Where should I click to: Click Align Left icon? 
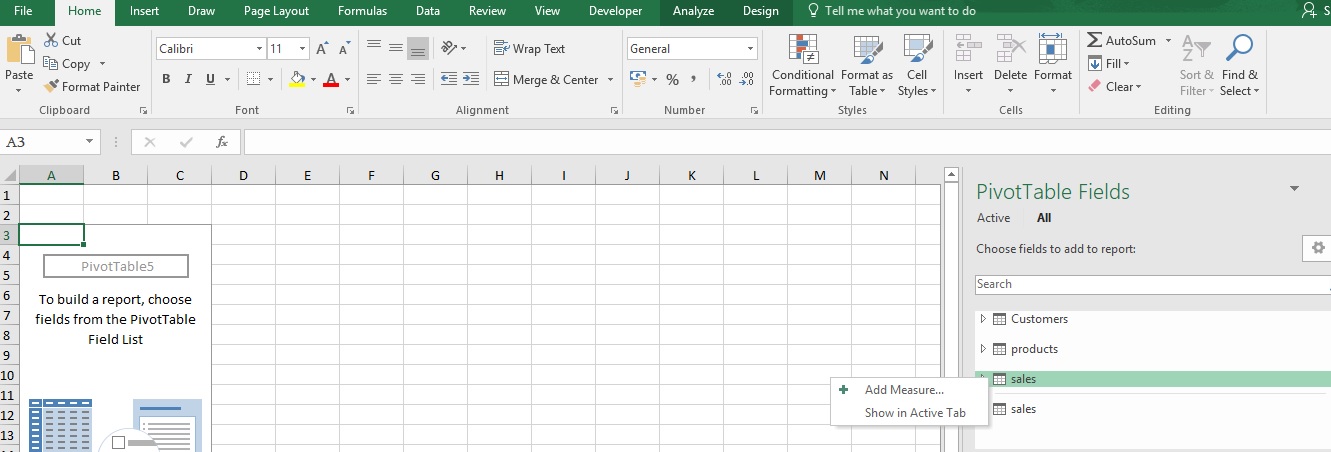click(x=373, y=79)
